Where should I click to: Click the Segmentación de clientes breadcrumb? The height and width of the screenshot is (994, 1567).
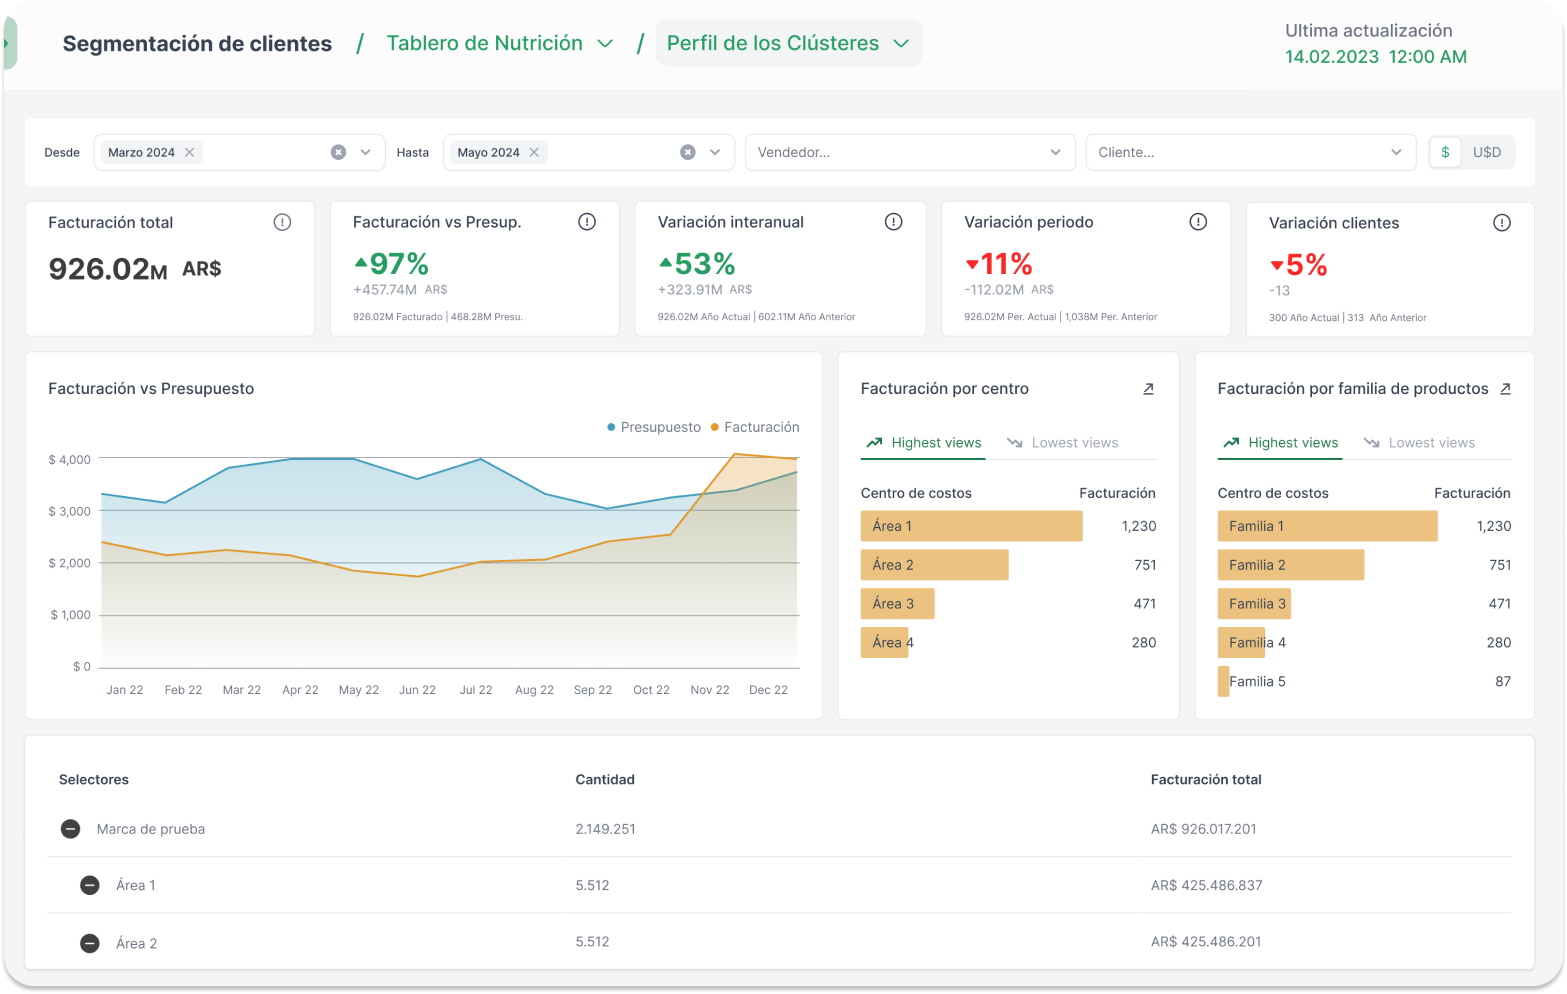[197, 44]
